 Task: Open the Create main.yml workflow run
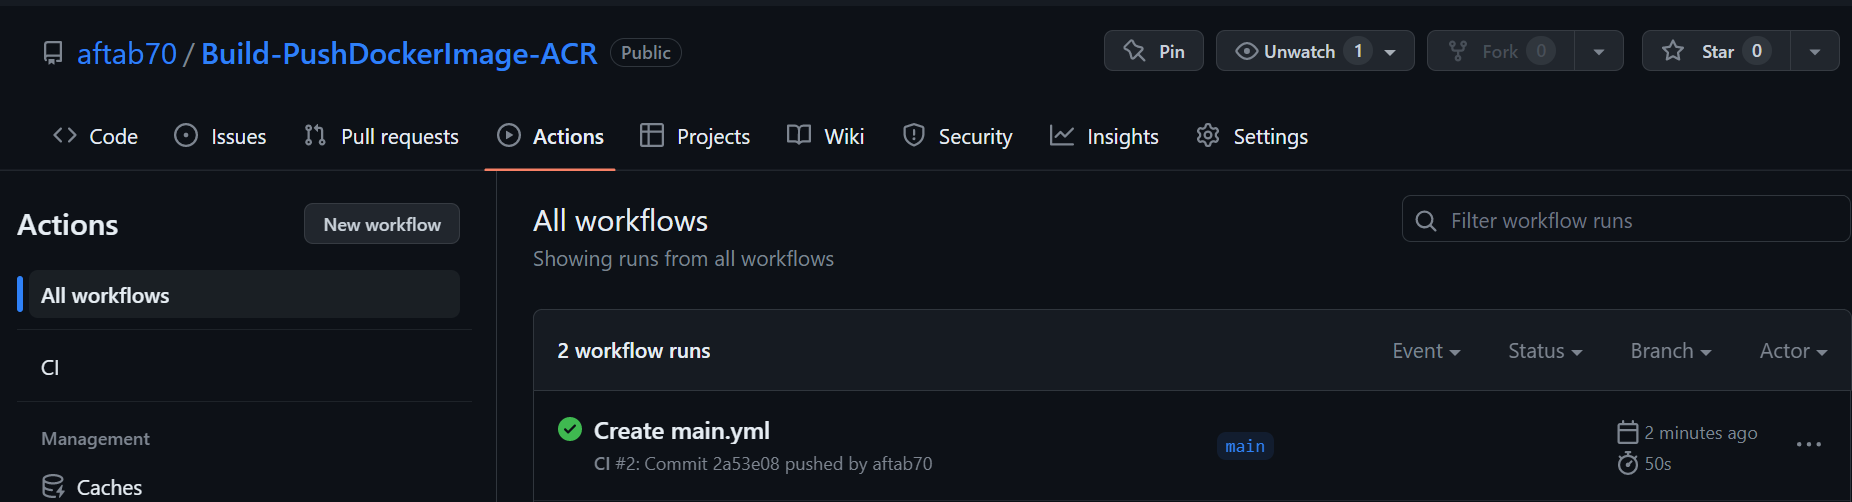[x=682, y=431]
